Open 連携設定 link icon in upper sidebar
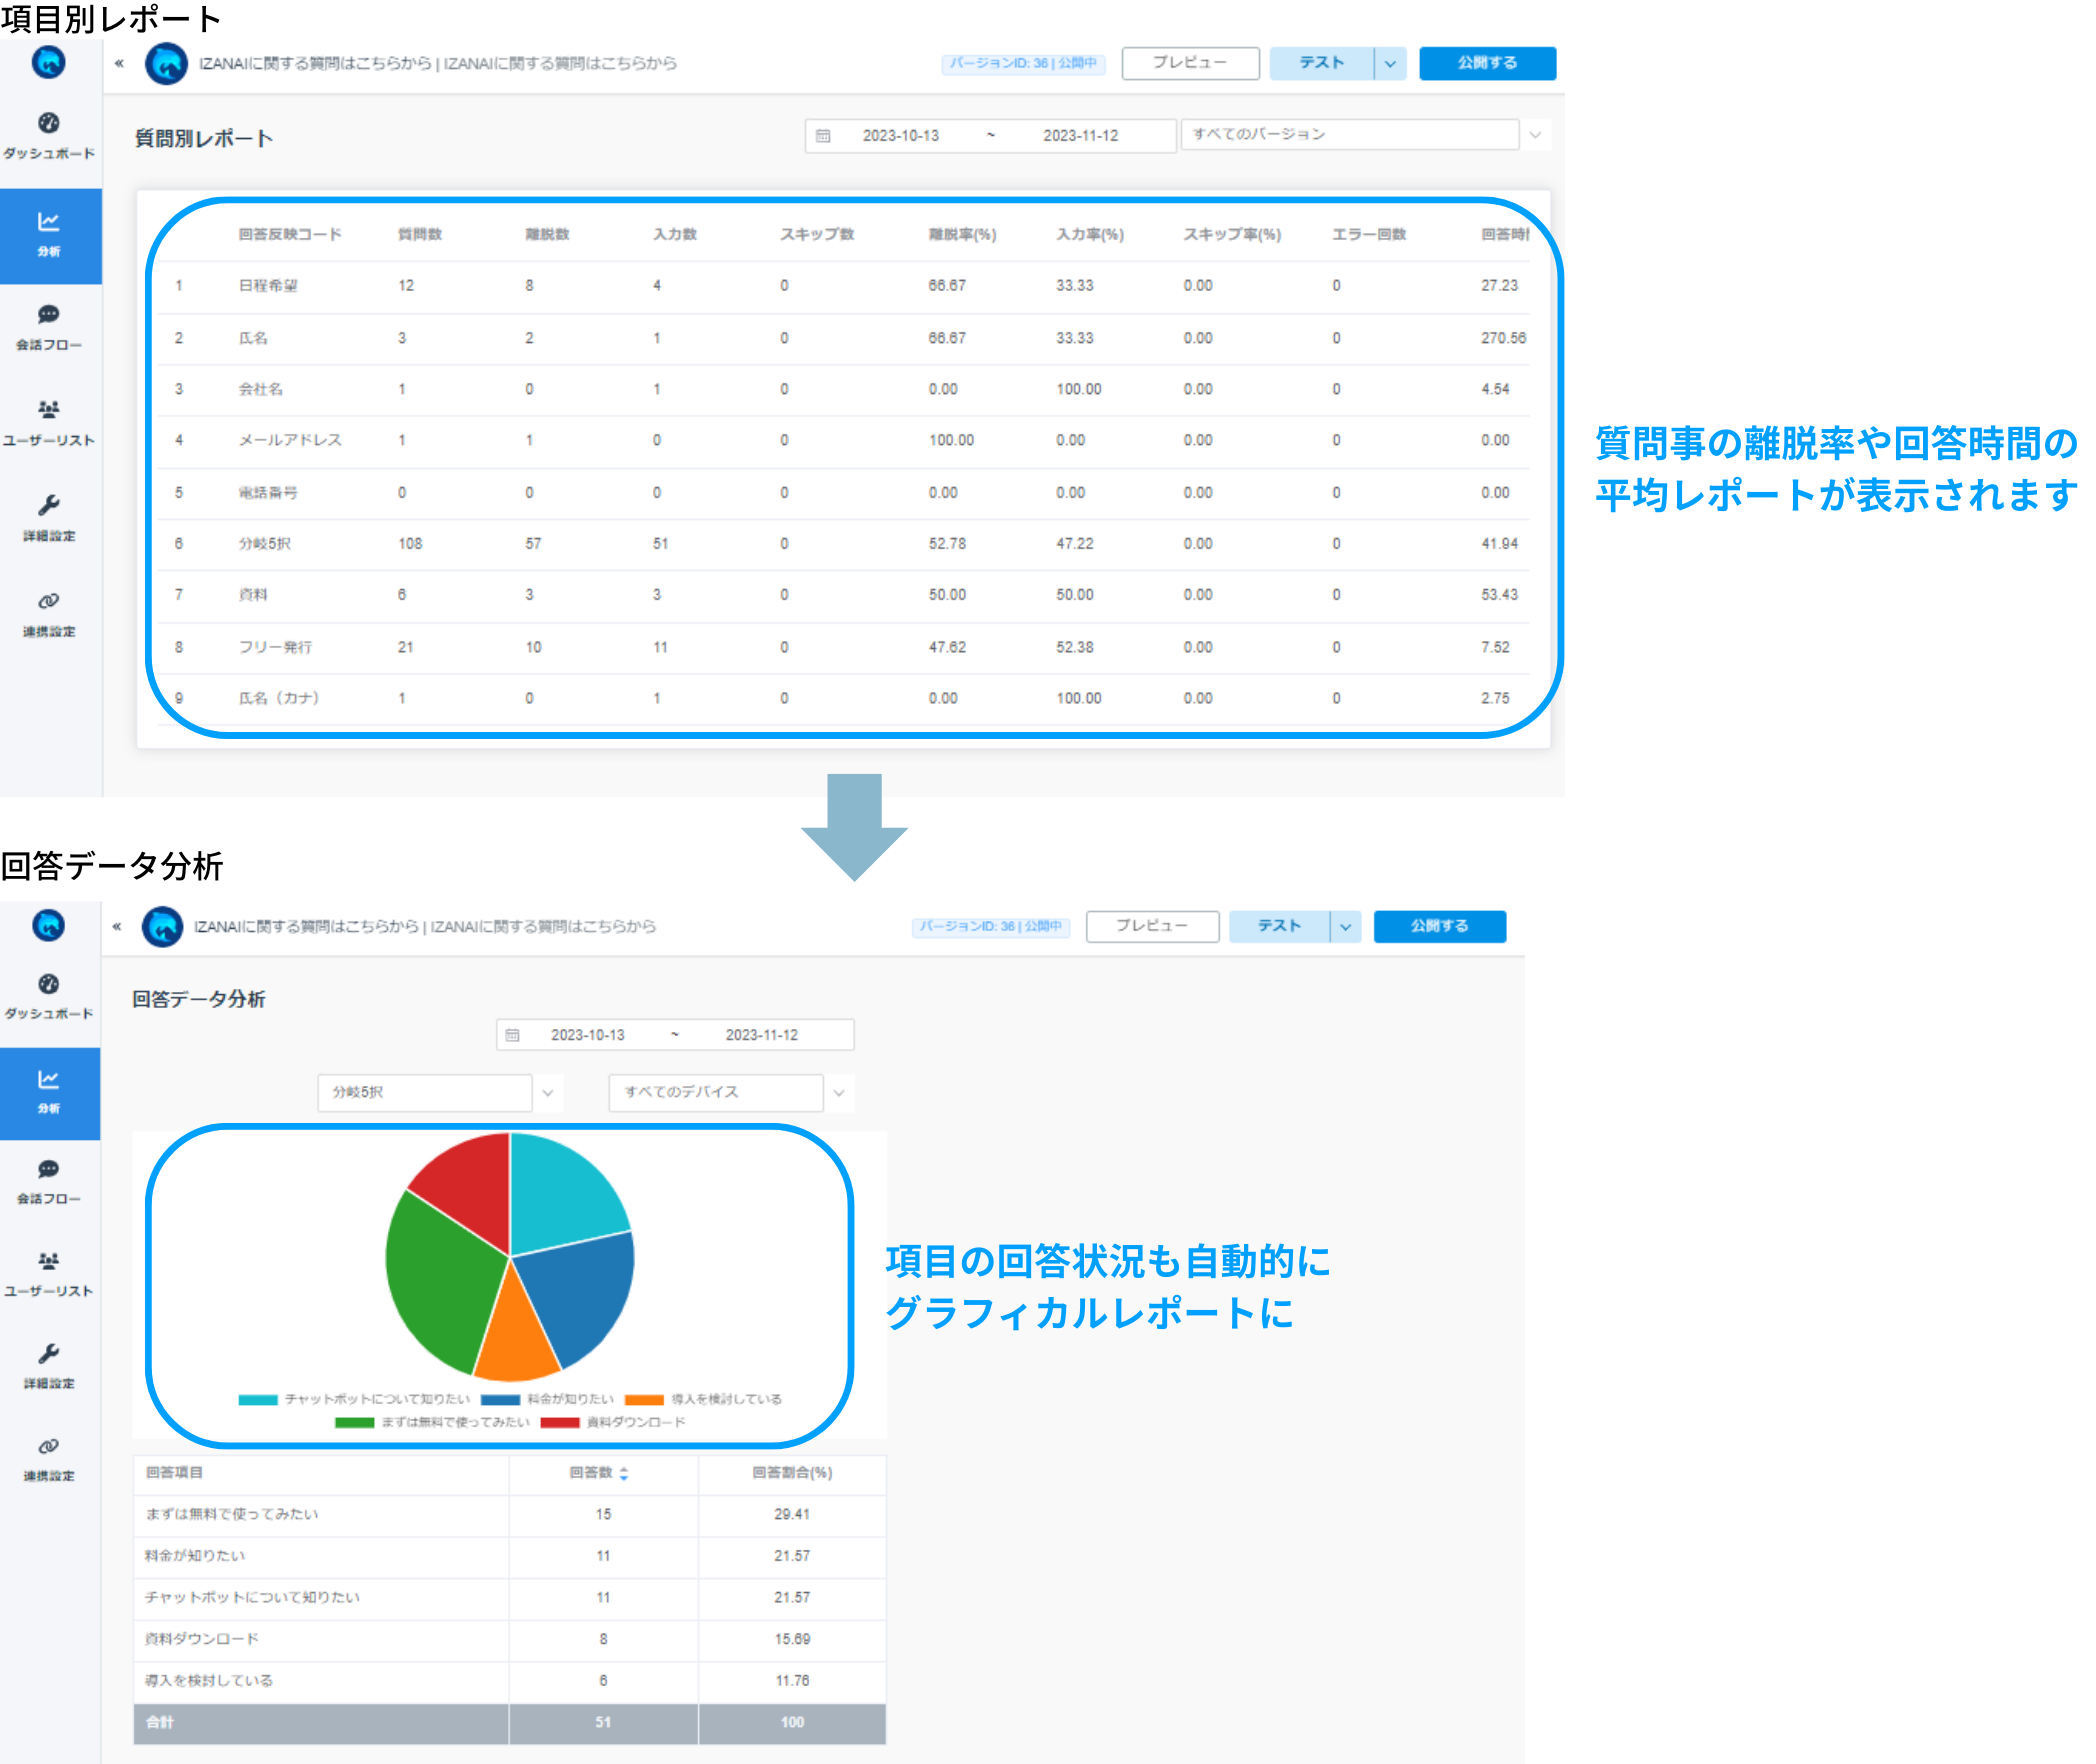This screenshot has height=1764, width=2096. click(48, 601)
